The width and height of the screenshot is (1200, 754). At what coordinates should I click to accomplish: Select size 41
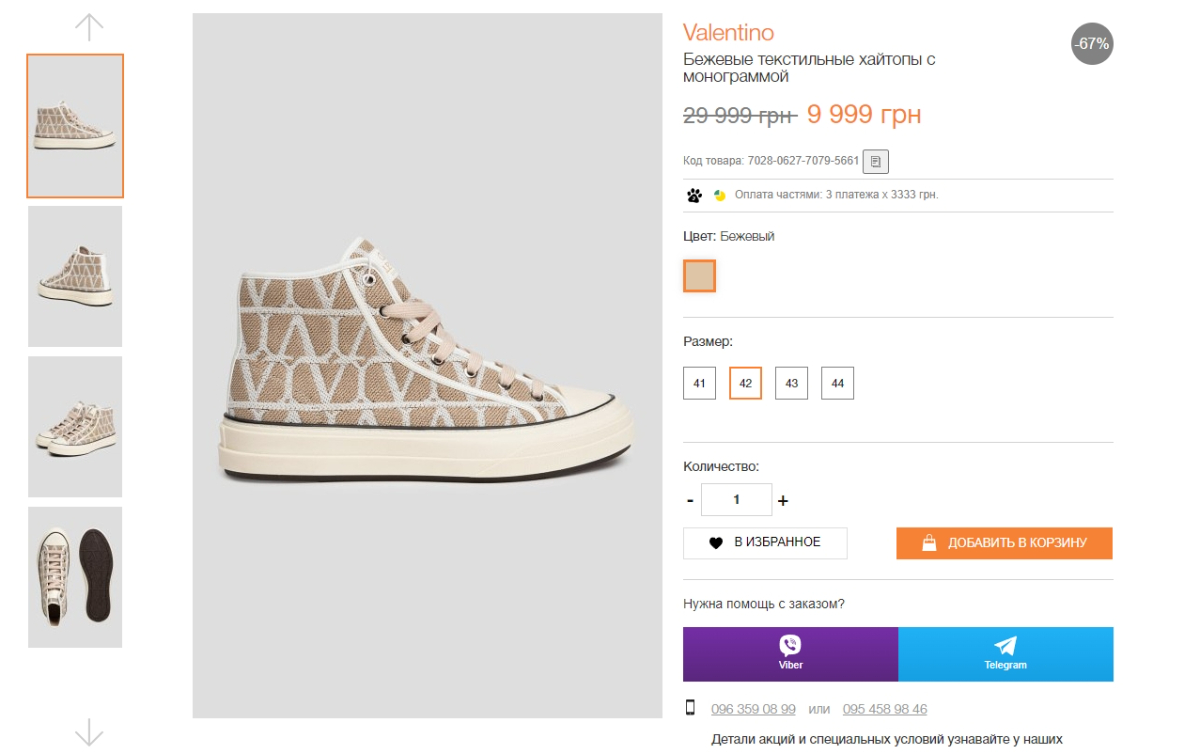pos(699,383)
